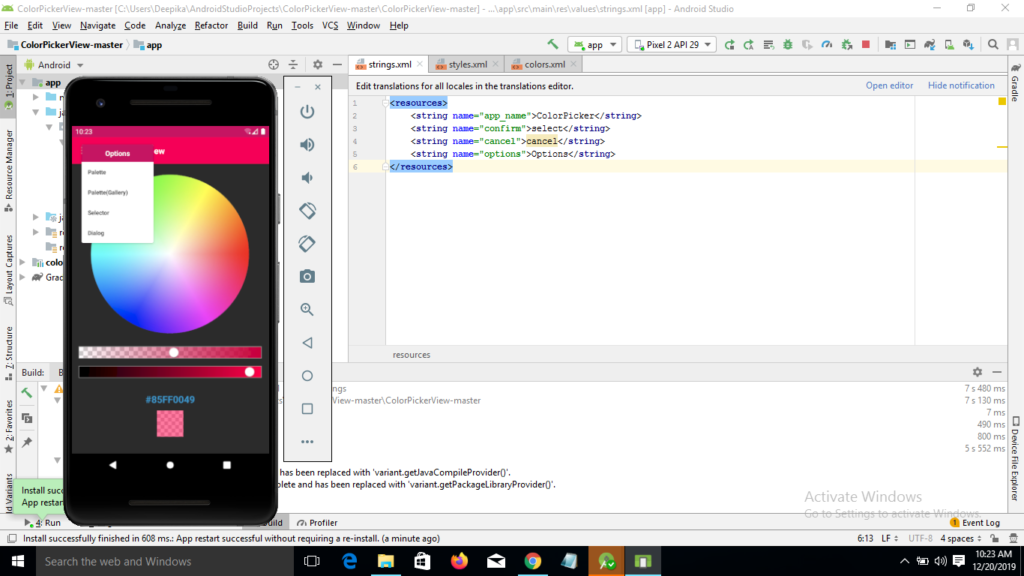
Task: Open the Refactor menu
Action: [x=211, y=25]
